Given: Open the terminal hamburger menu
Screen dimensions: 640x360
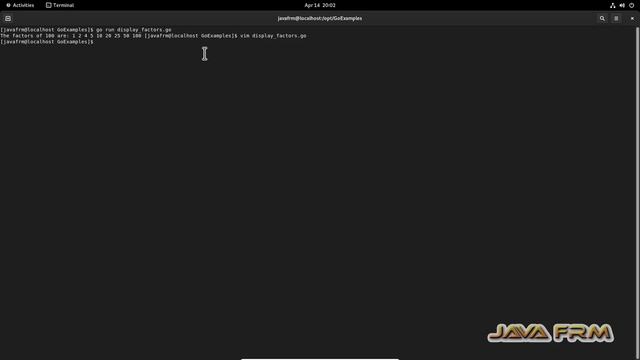Looking at the screenshot, I should 616,18.
